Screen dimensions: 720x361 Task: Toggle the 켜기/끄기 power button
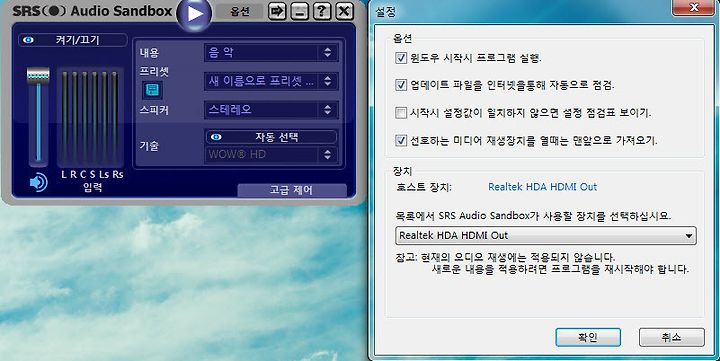73,40
